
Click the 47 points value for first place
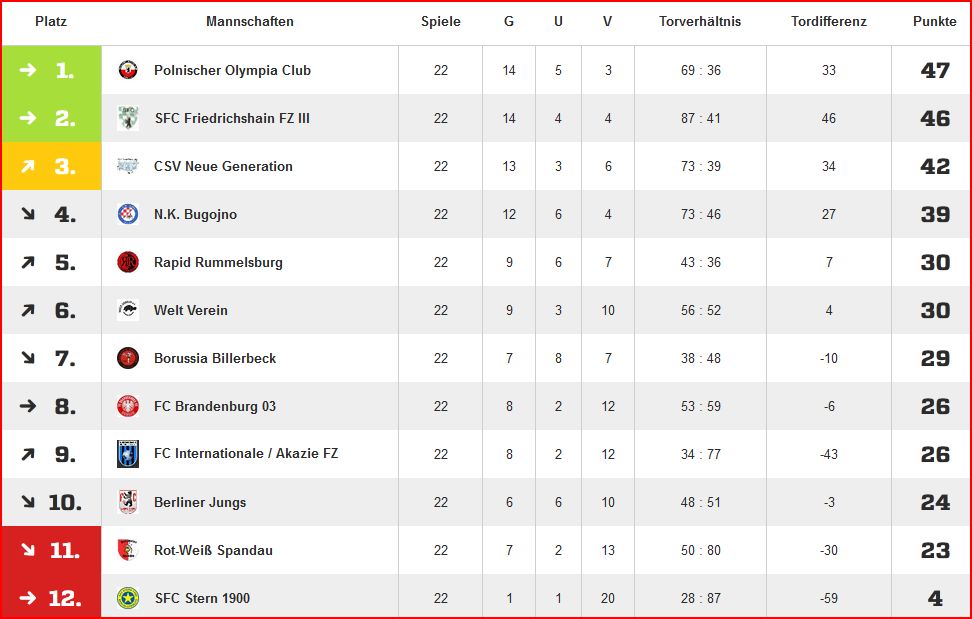(935, 70)
